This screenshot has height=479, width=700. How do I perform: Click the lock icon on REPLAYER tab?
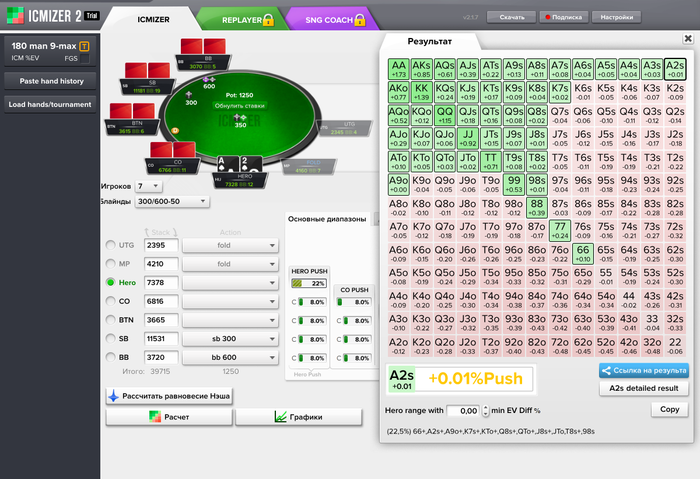pos(268,20)
